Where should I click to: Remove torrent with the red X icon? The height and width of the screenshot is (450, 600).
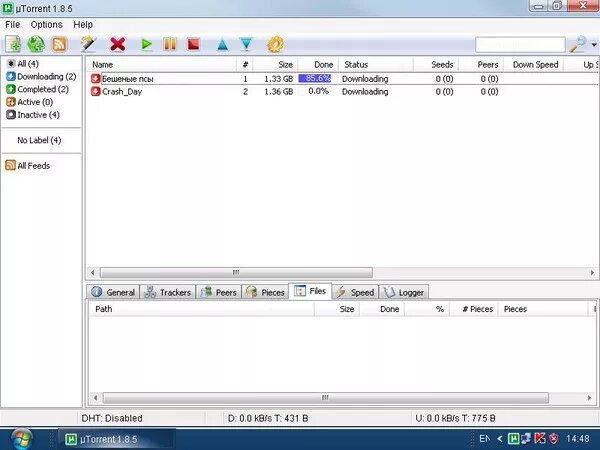tap(118, 44)
